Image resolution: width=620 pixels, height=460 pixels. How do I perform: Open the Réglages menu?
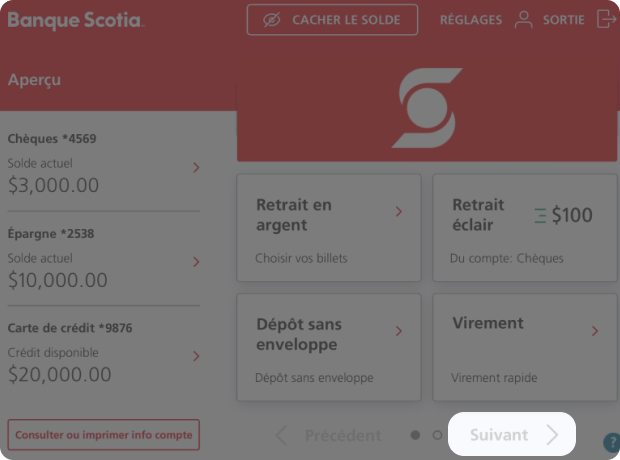(471, 20)
